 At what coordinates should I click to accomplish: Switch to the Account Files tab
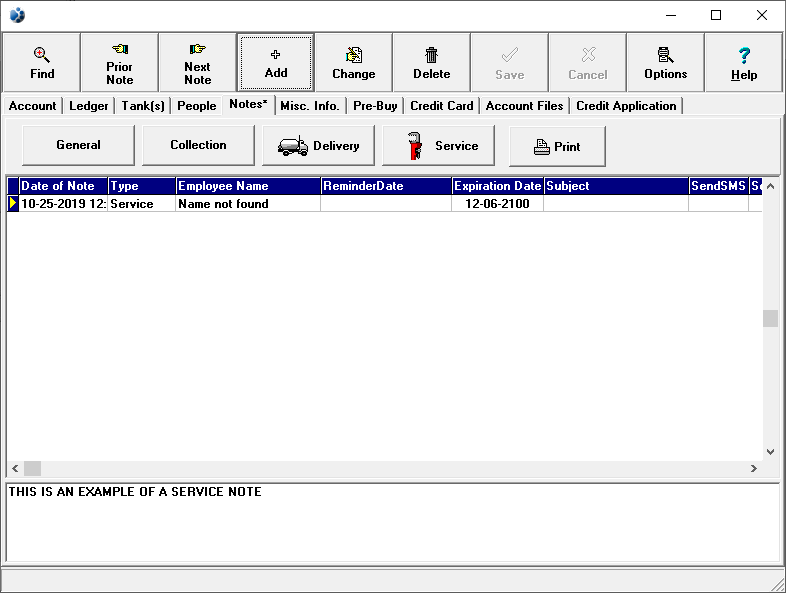tap(524, 106)
